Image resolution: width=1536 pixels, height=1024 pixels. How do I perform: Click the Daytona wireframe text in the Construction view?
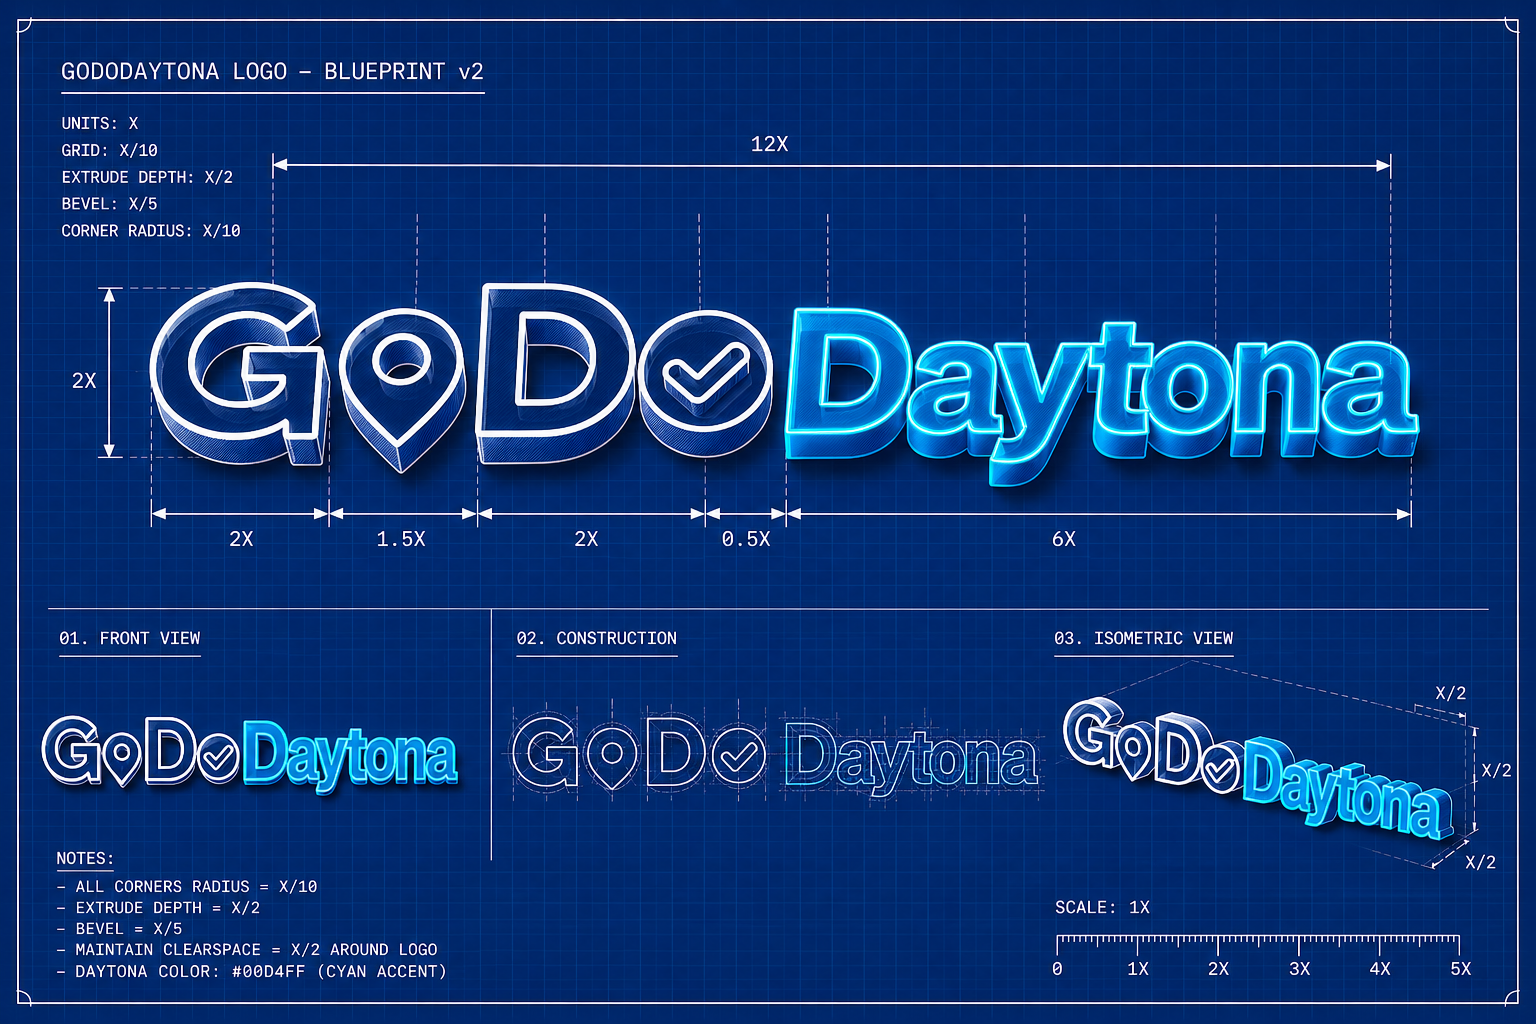[910, 759]
